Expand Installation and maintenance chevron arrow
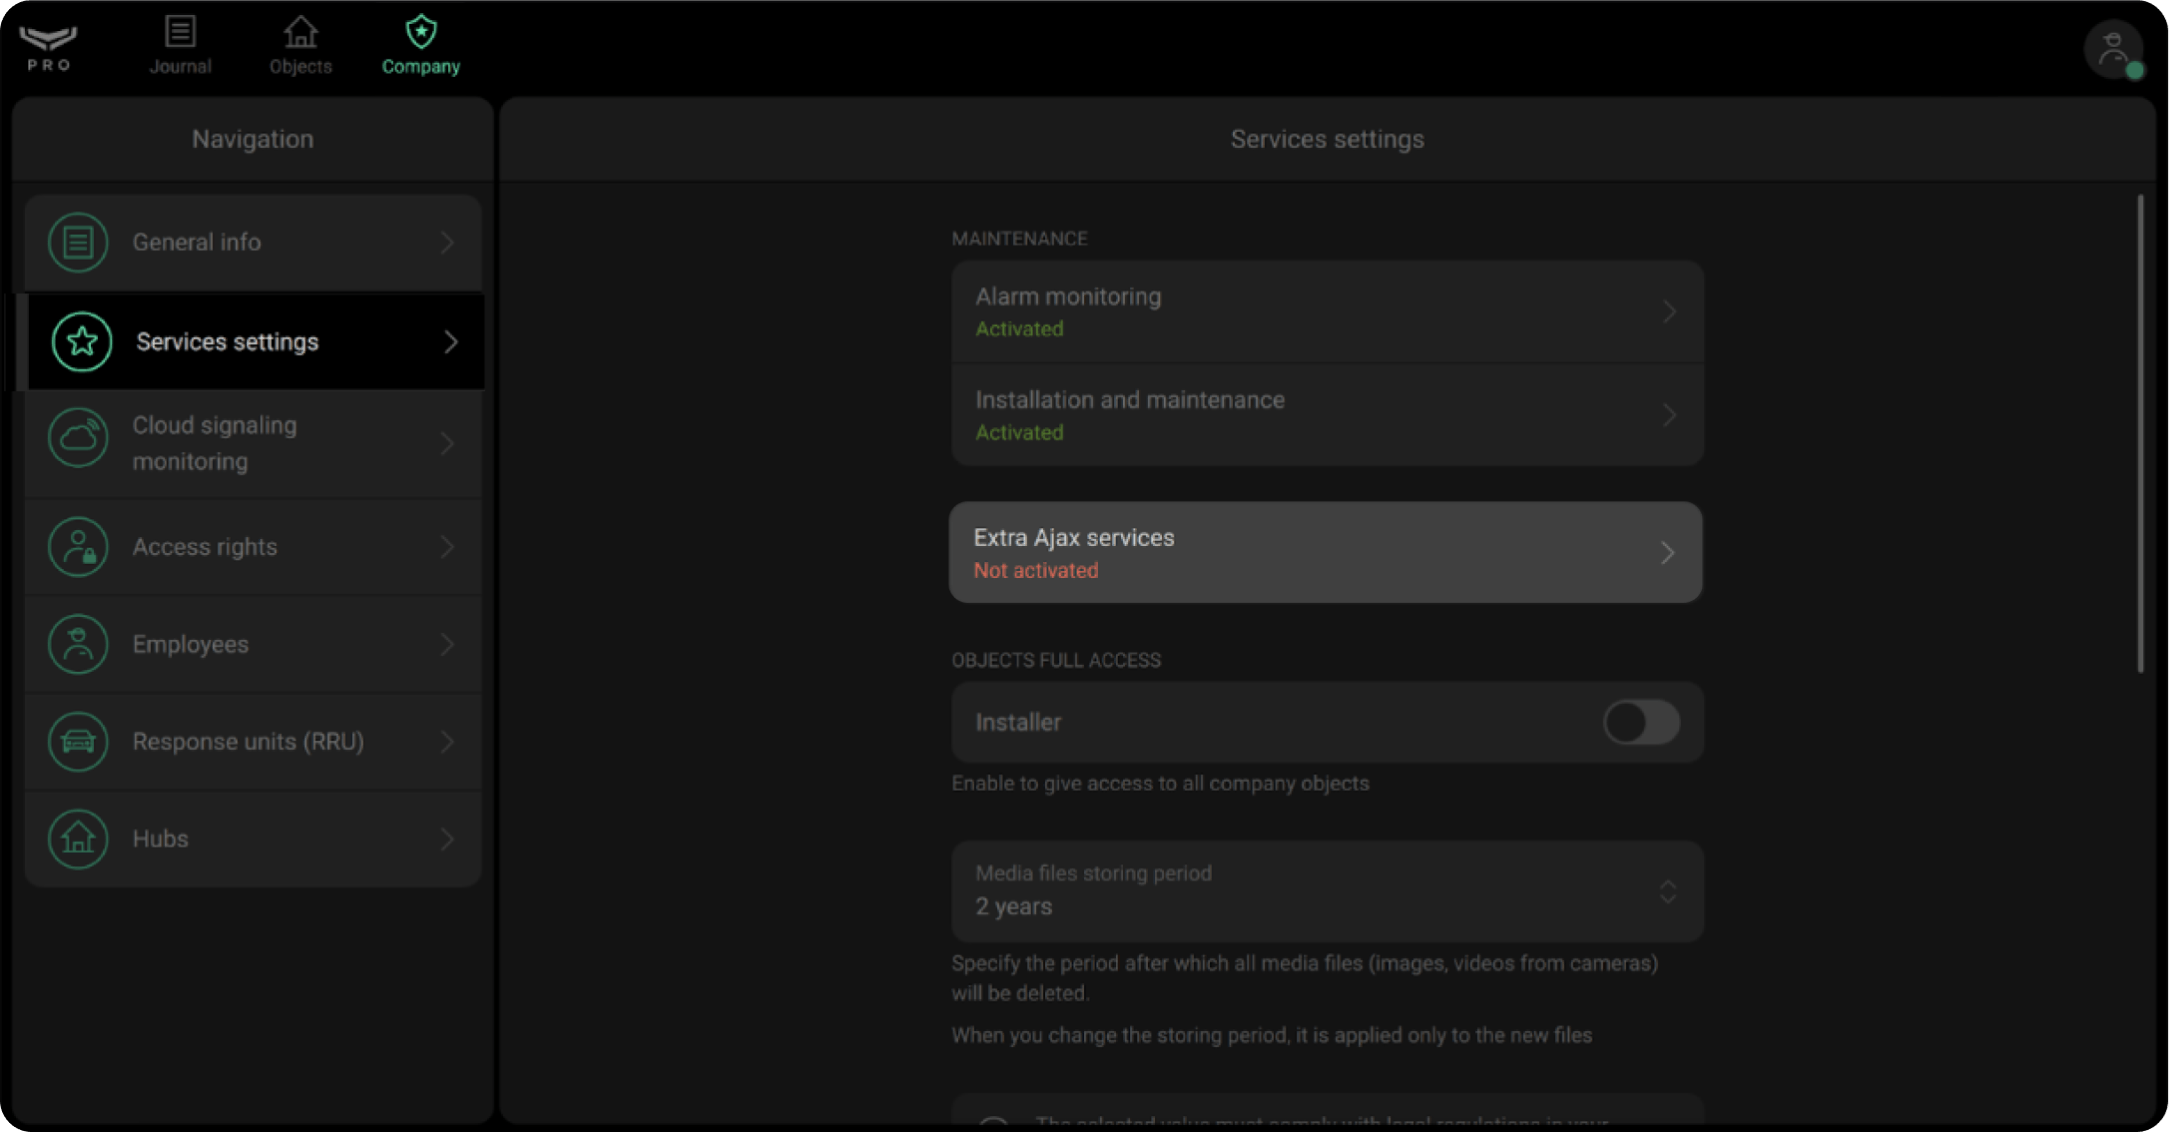This screenshot has width=2169, height=1132. pyautogui.click(x=1668, y=415)
